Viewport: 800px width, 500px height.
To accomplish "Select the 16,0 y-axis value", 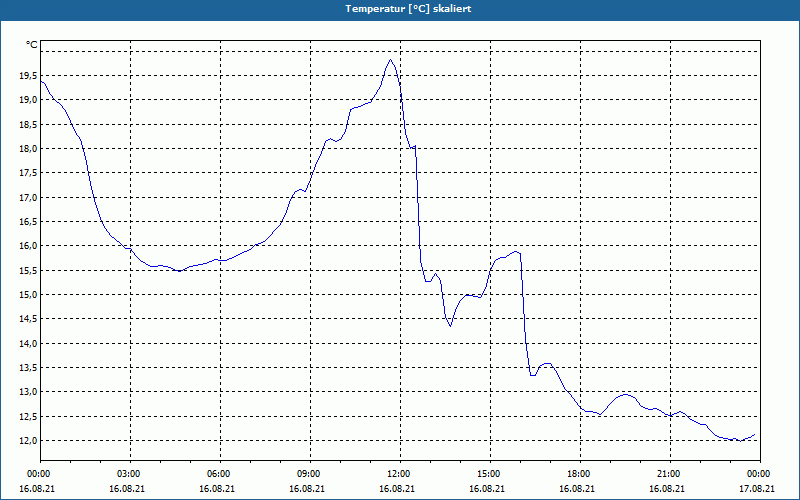I will pyautogui.click(x=28, y=246).
